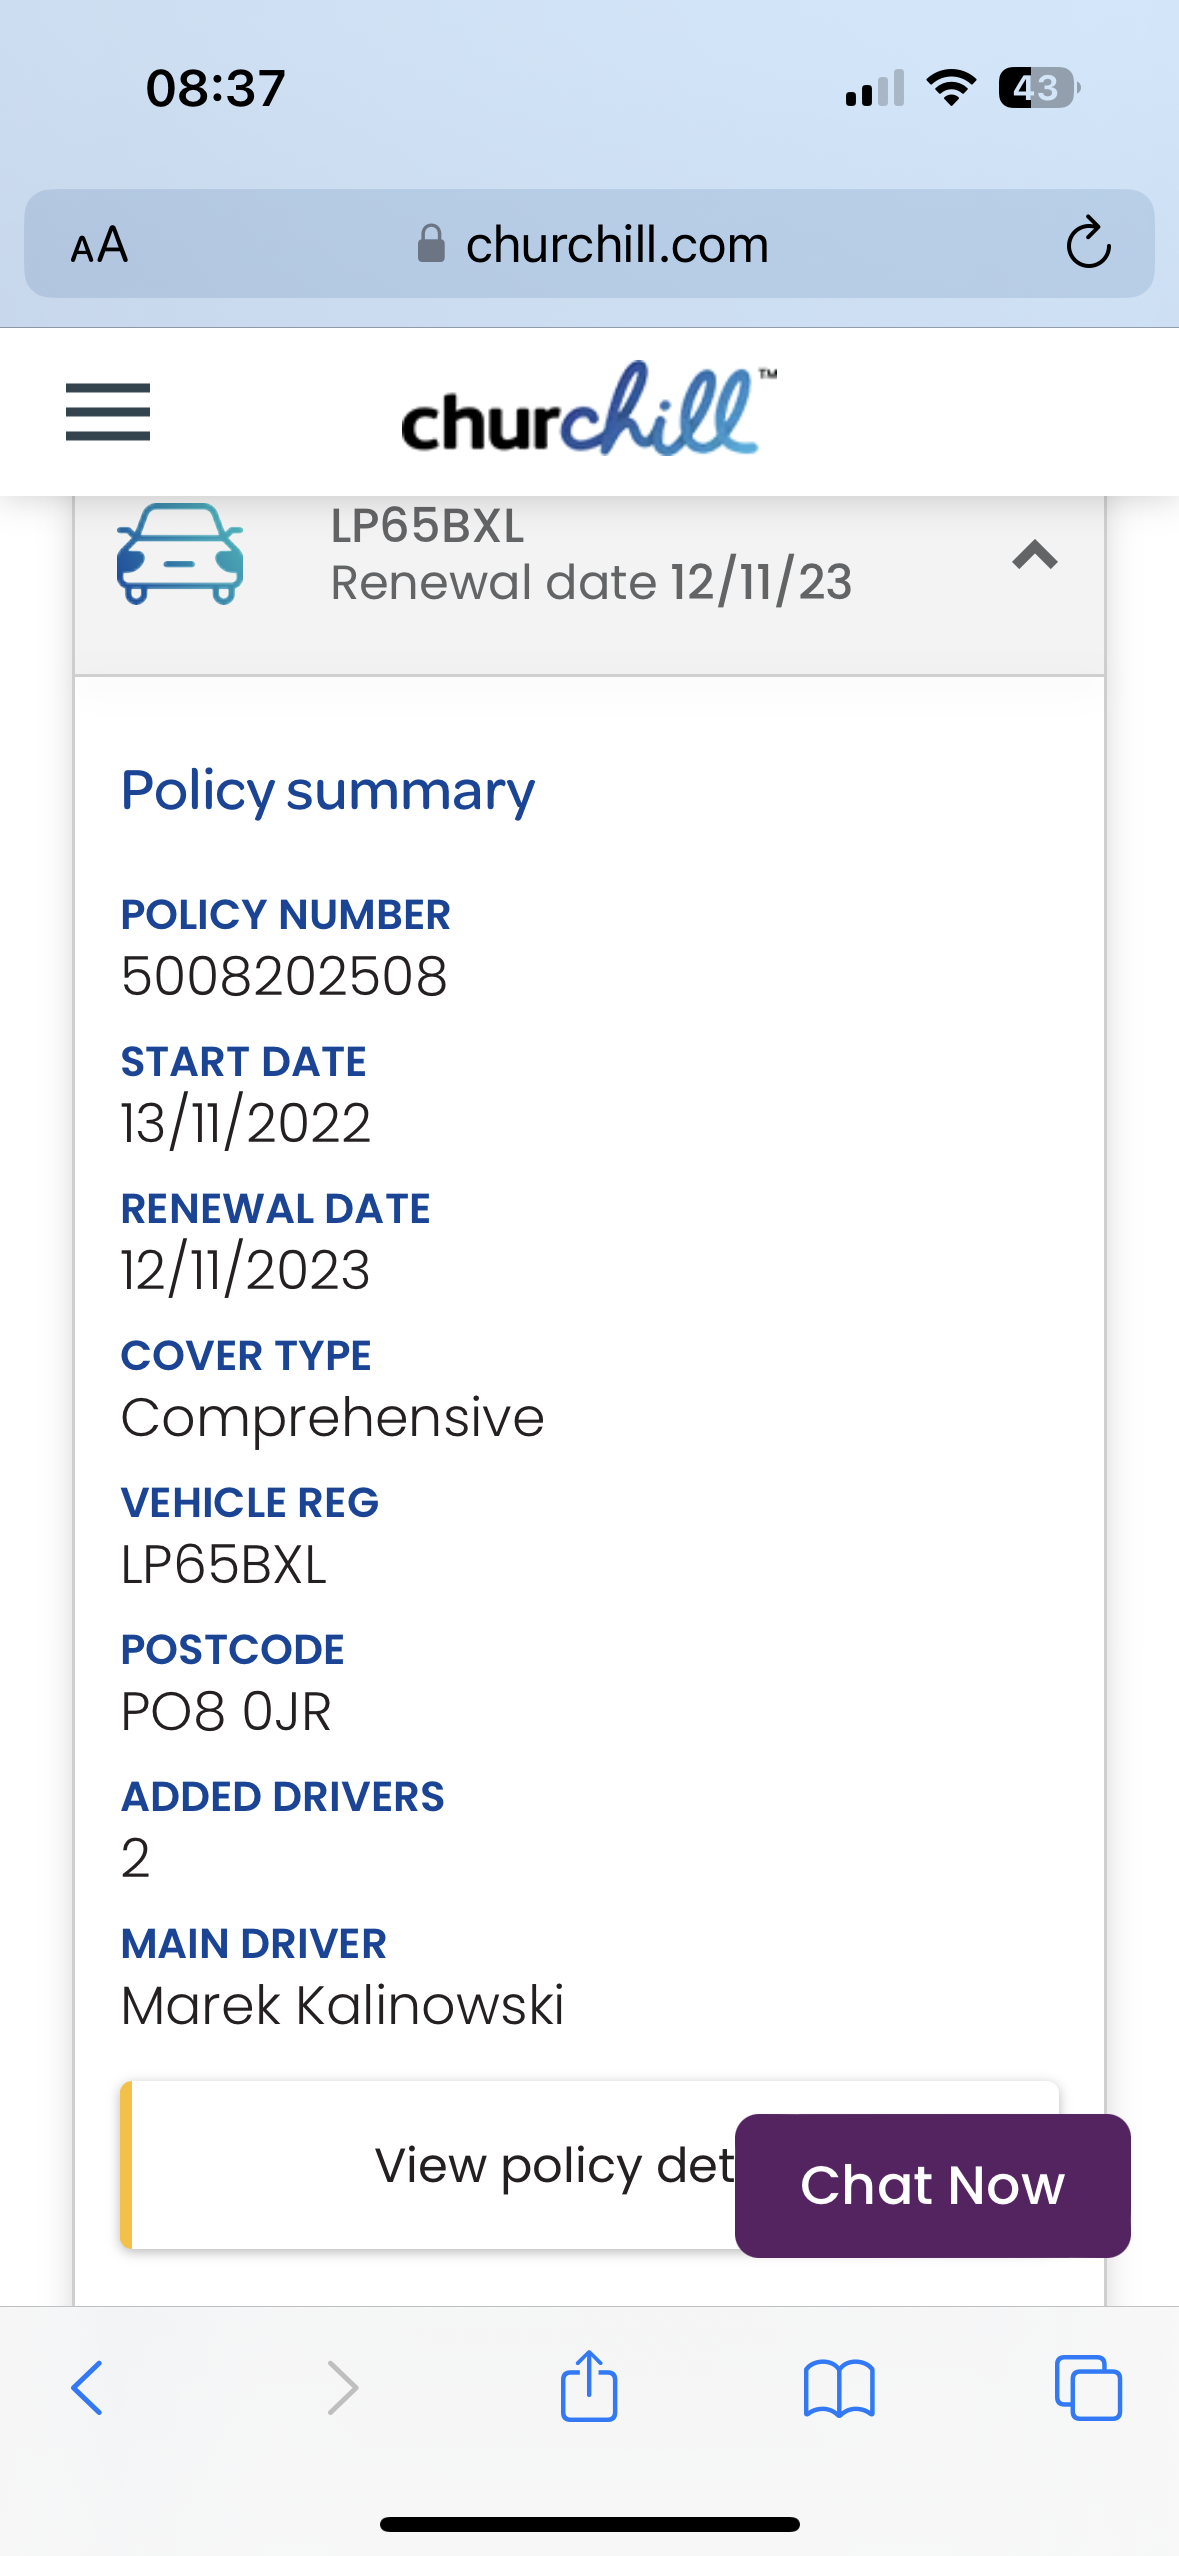Tap the Wi-Fi status icon
The width and height of the screenshot is (1179, 2556).
pos(951,88)
